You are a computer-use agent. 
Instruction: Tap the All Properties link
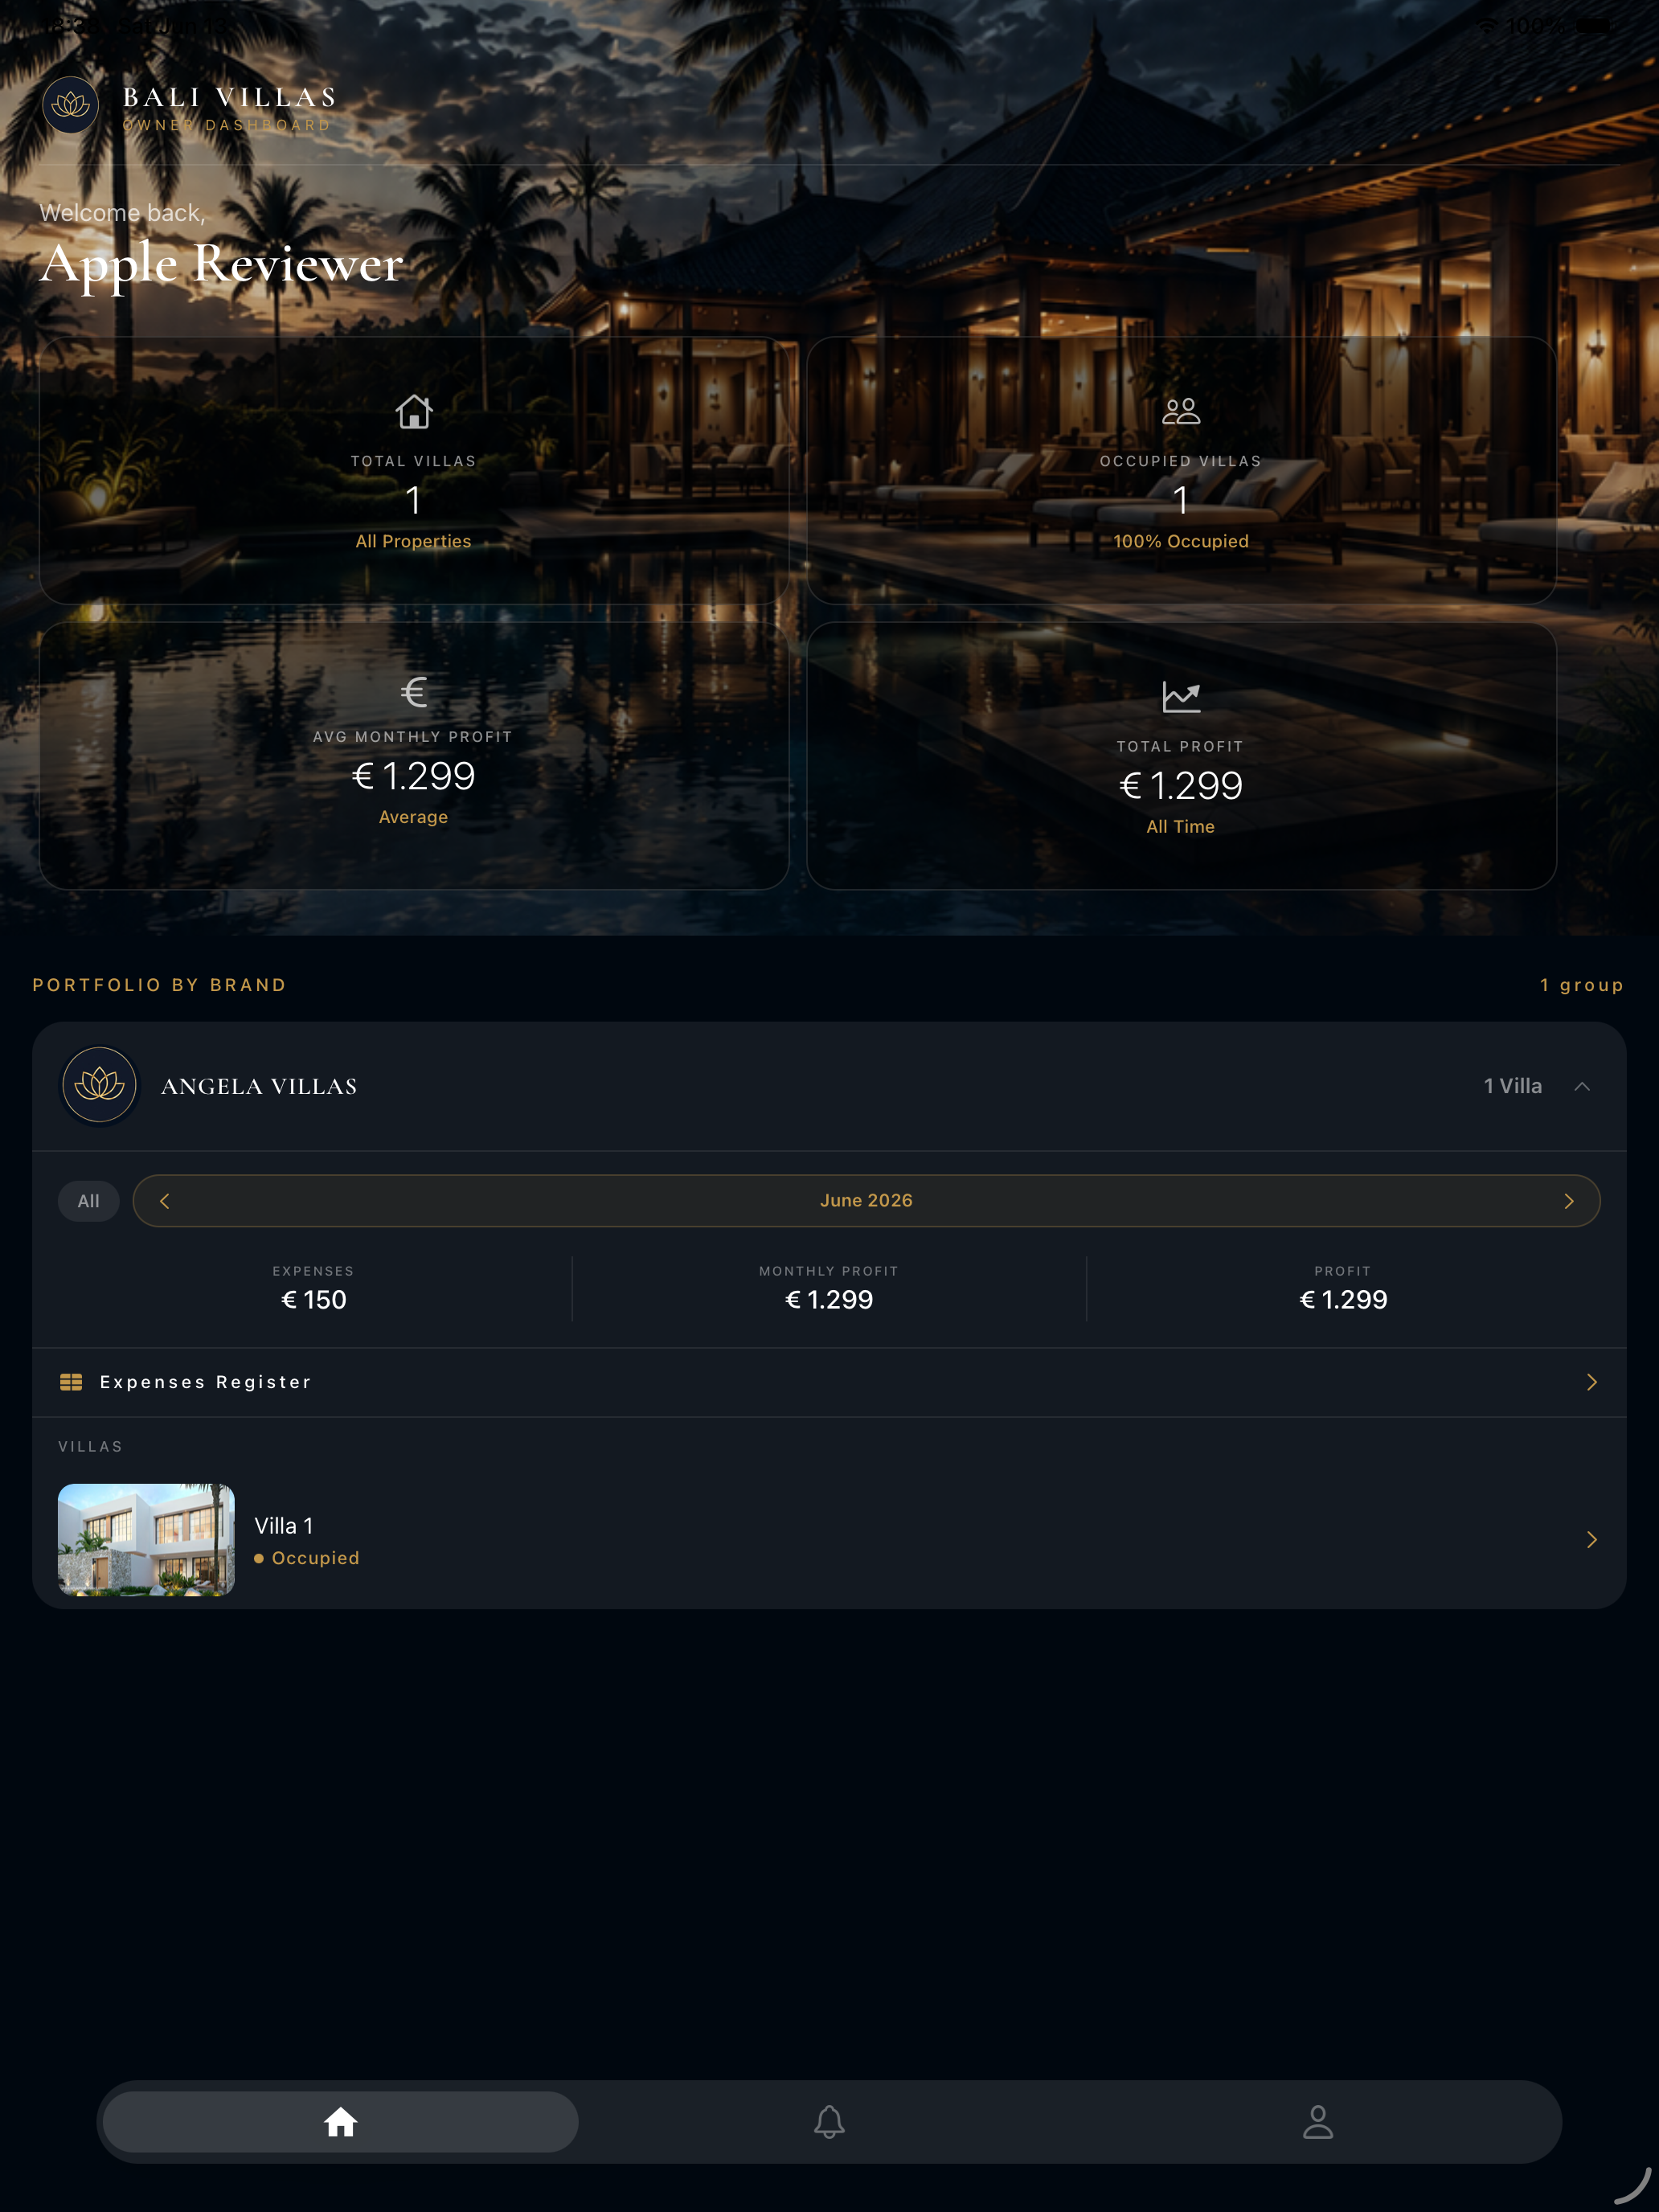click(413, 541)
